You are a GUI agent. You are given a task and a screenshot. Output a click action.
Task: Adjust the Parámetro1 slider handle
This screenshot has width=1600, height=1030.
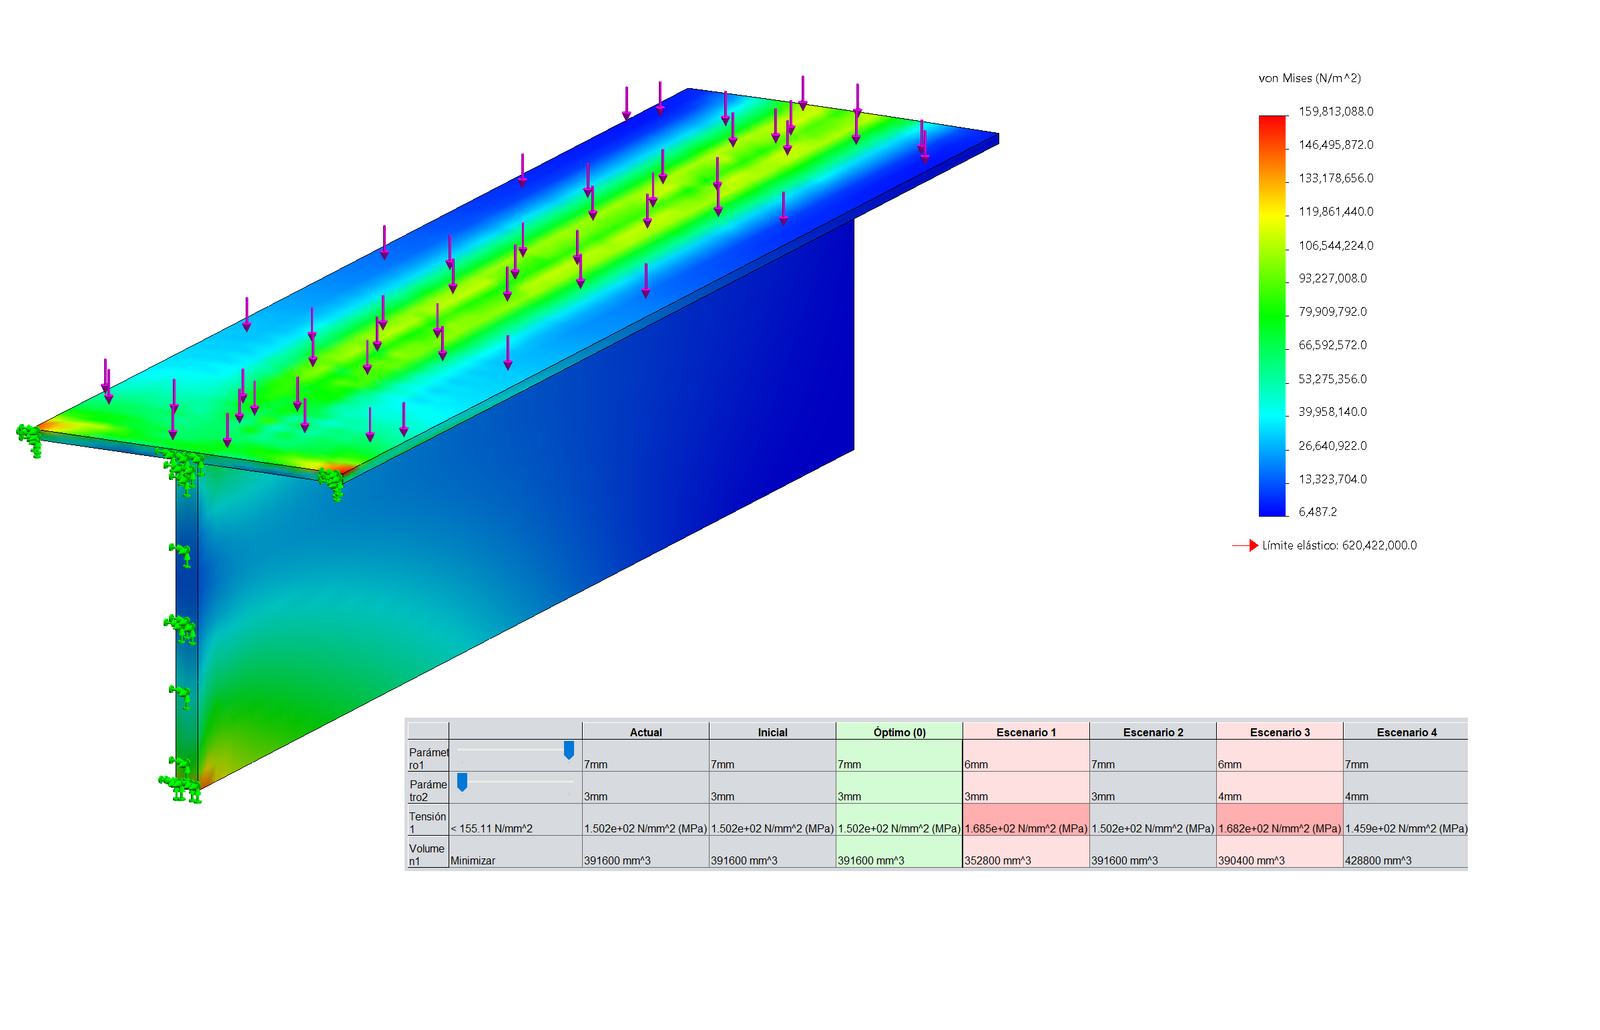pos(569,750)
